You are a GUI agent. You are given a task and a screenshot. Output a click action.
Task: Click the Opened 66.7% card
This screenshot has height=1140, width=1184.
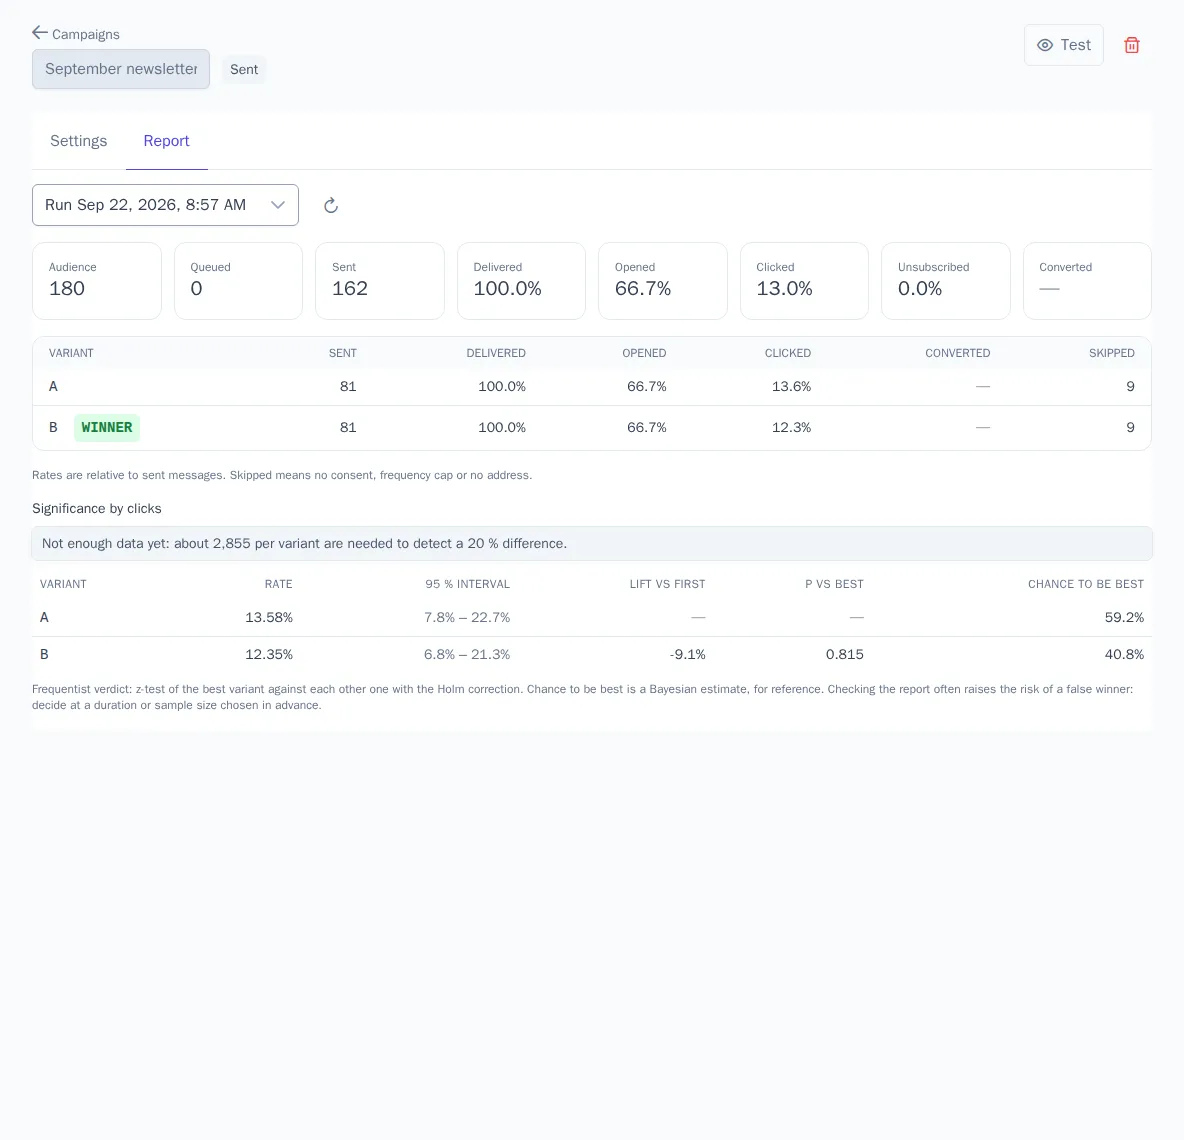pyautogui.click(x=663, y=281)
